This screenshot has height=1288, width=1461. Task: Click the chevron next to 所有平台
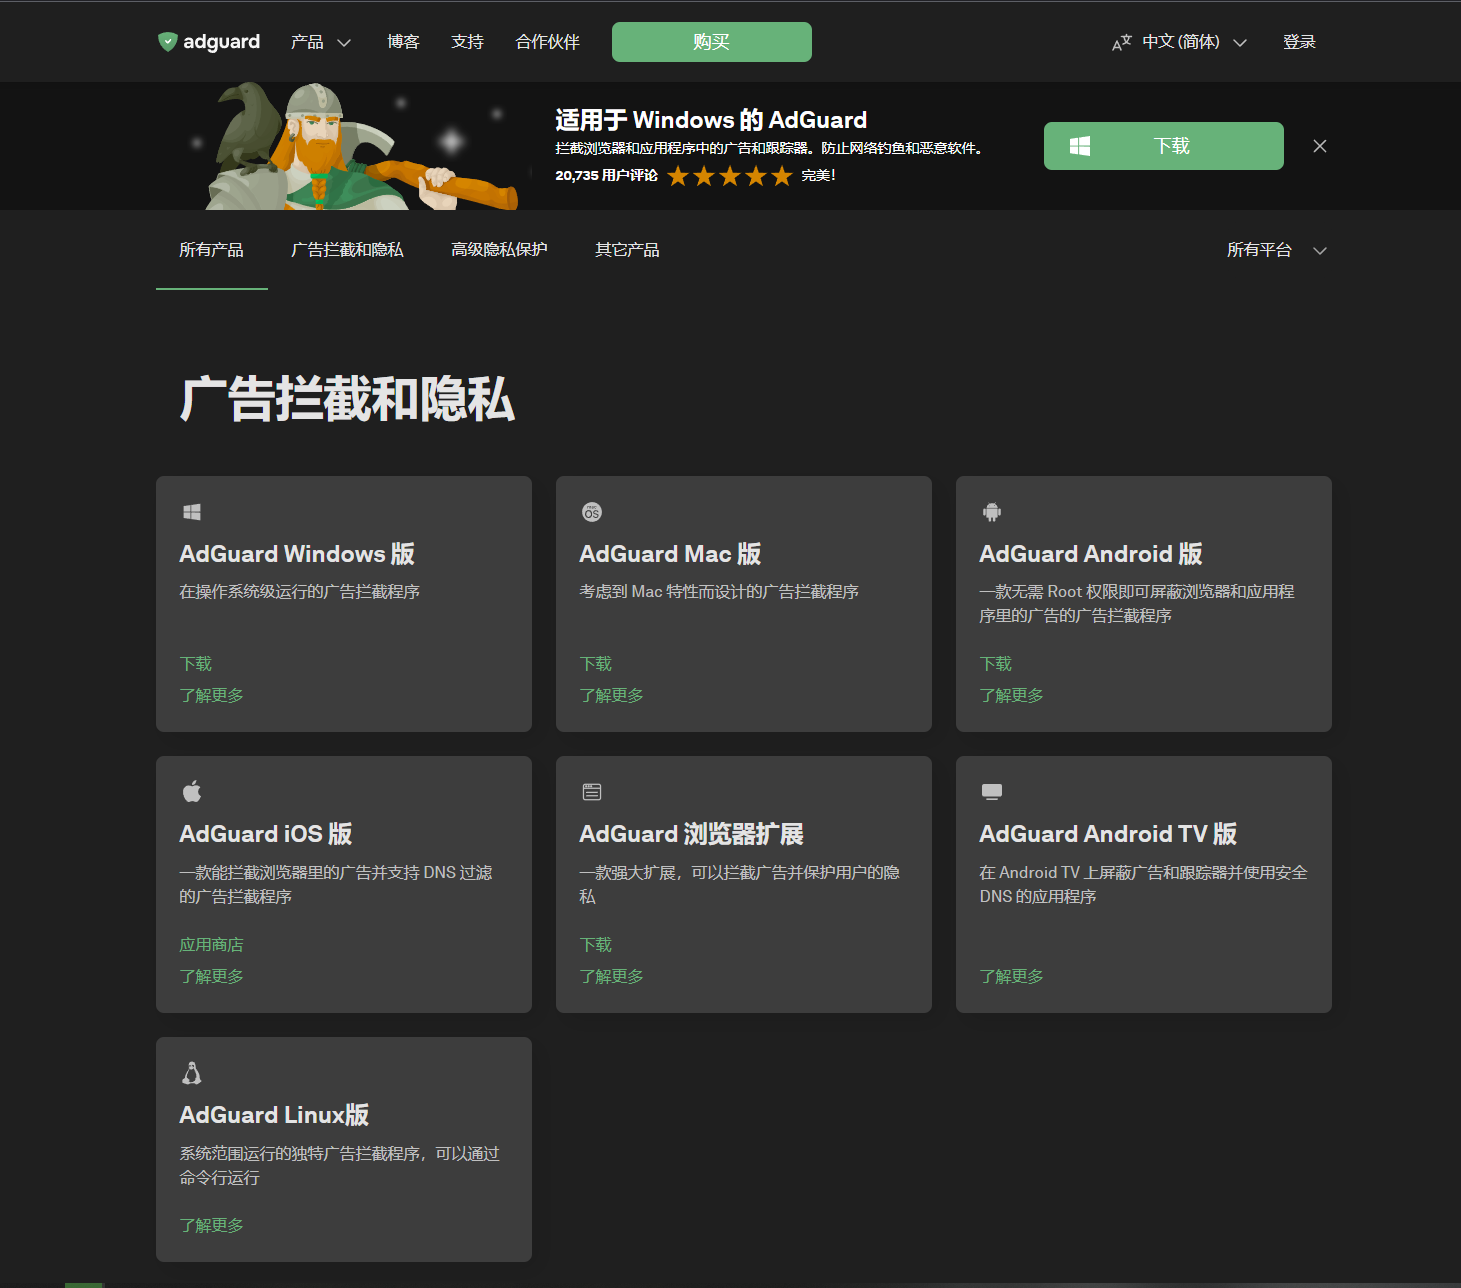click(1320, 251)
